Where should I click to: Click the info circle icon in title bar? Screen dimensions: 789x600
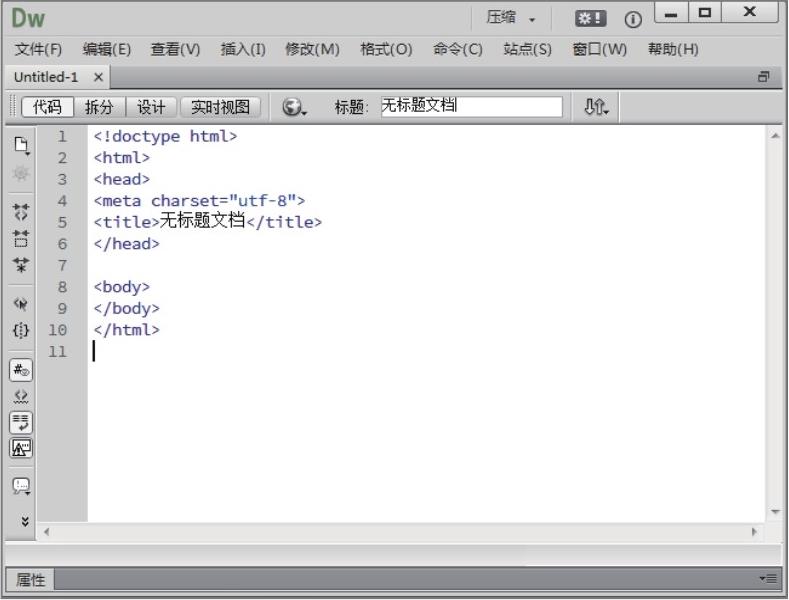tap(633, 20)
